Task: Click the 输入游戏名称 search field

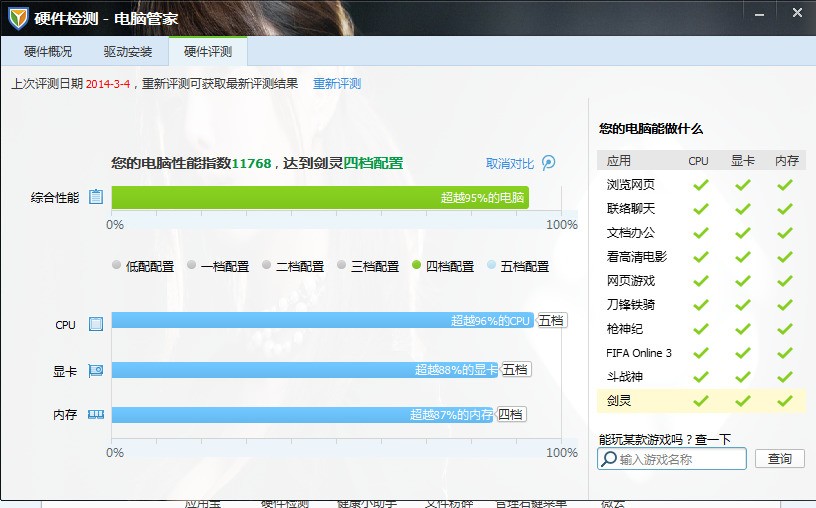Action: pos(672,459)
